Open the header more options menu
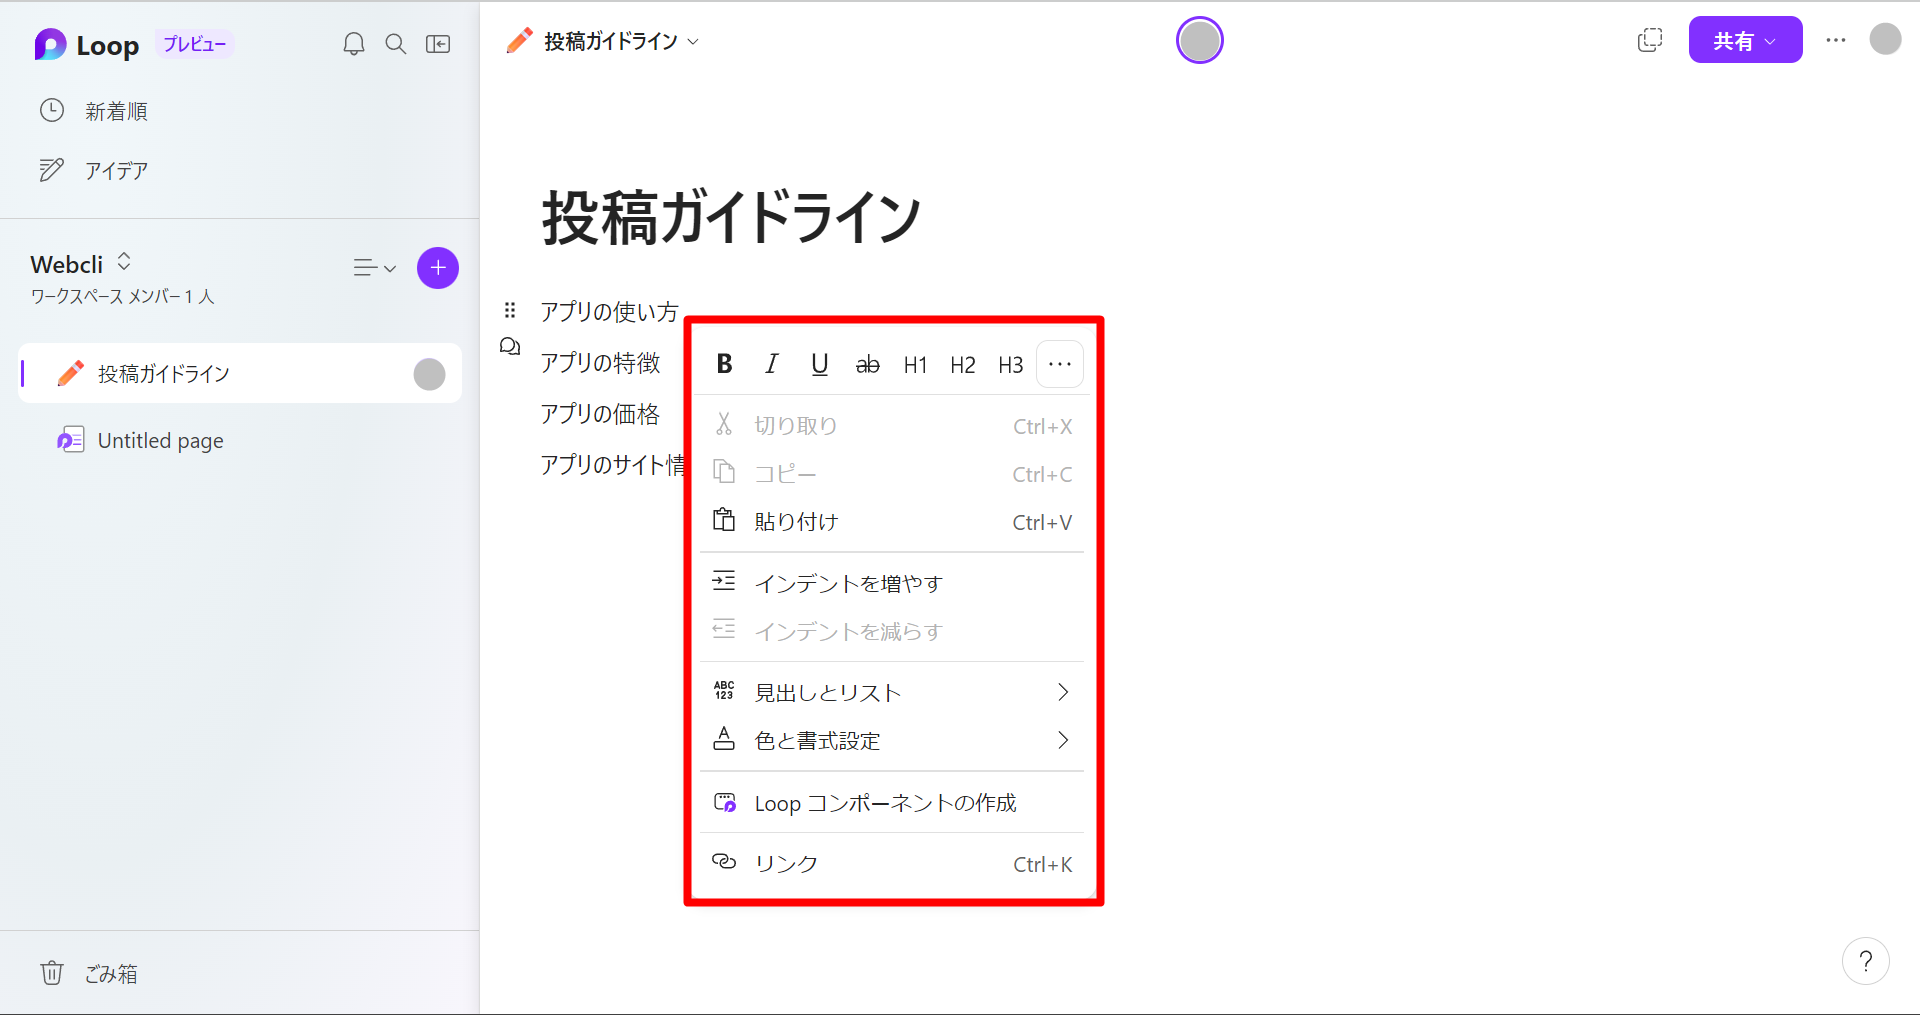The height and width of the screenshot is (1015, 1920). (x=1836, y=40)
